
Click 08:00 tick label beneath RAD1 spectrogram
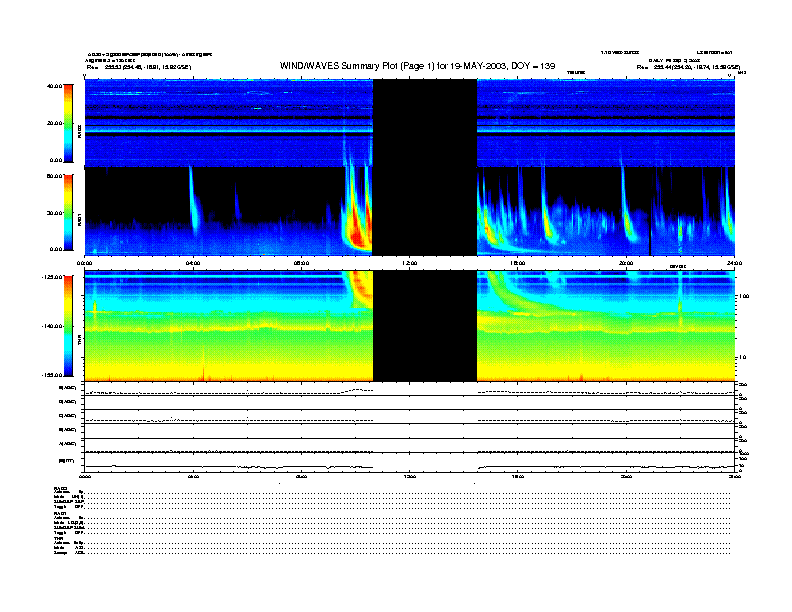pyautogui.click(x=301, y=263)
